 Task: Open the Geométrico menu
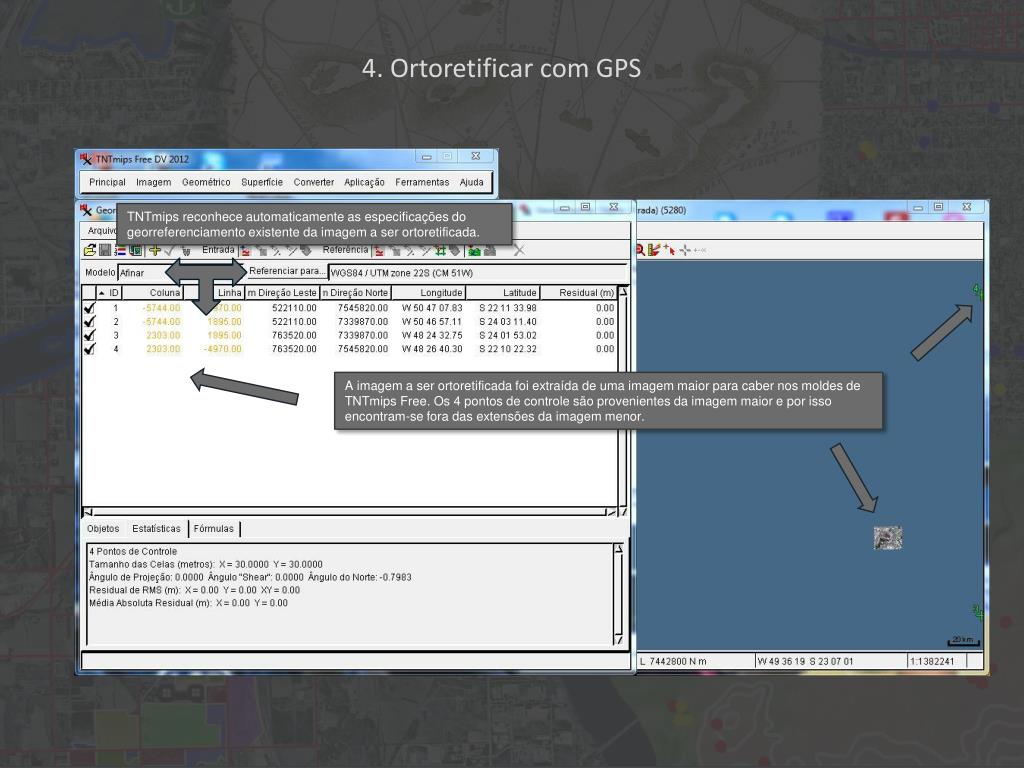[x=206, y=182]
